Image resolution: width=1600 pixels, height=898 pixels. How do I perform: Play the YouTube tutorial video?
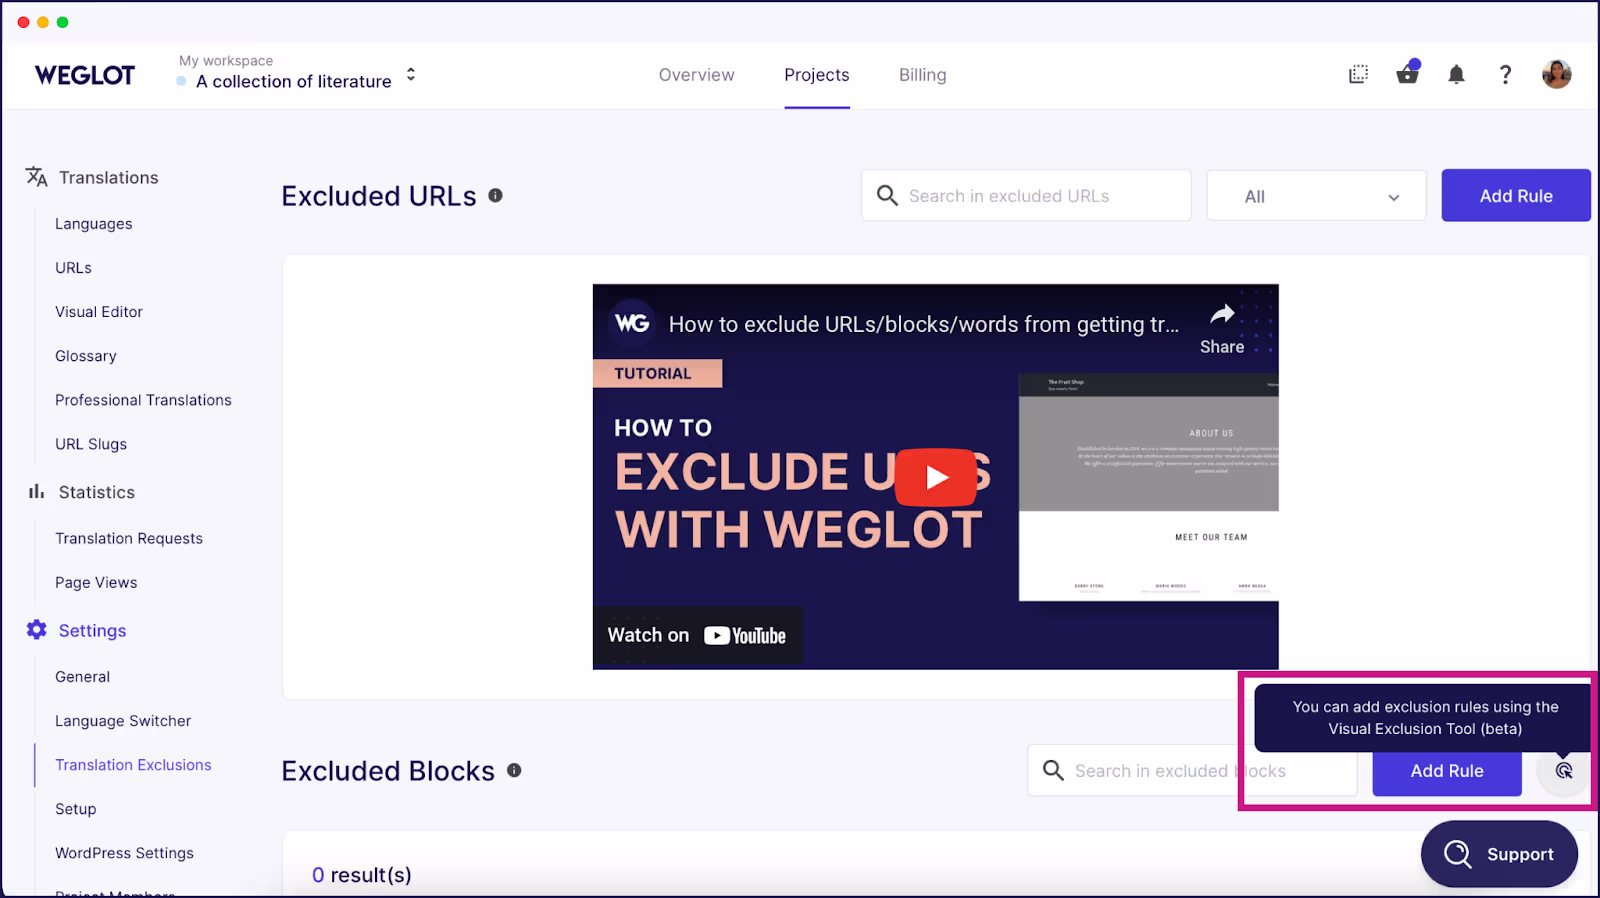[x=935, y=477]
